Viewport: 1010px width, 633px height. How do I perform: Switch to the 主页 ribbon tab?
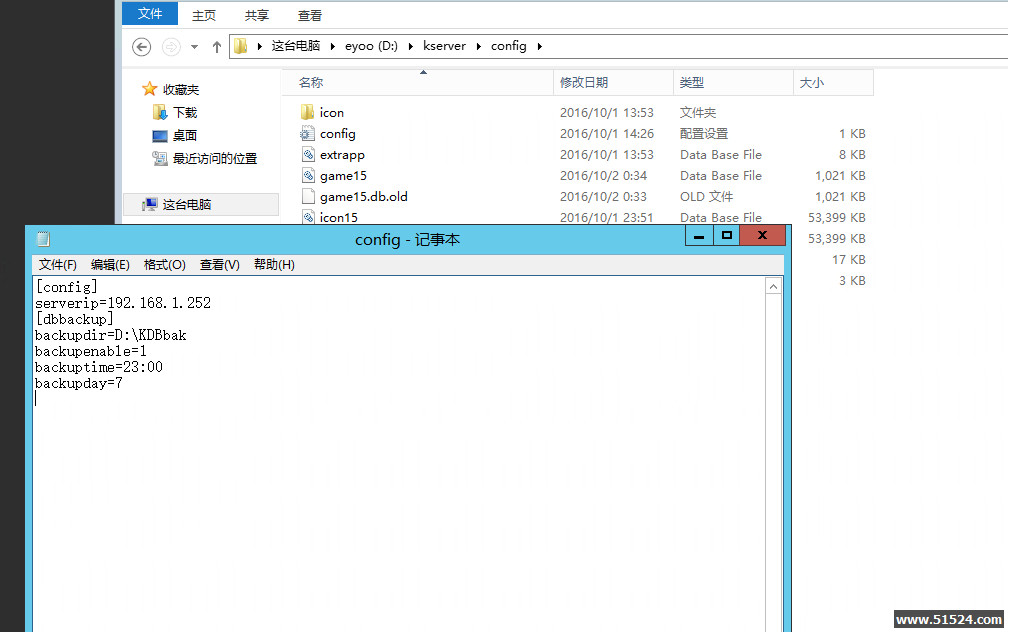203,15
